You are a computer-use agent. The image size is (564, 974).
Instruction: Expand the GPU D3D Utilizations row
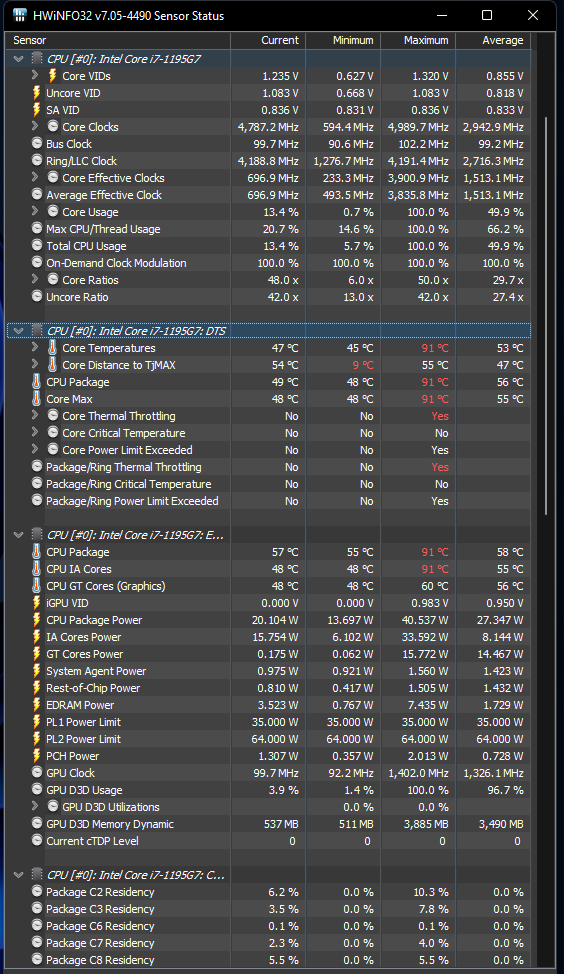click(35, 806)
